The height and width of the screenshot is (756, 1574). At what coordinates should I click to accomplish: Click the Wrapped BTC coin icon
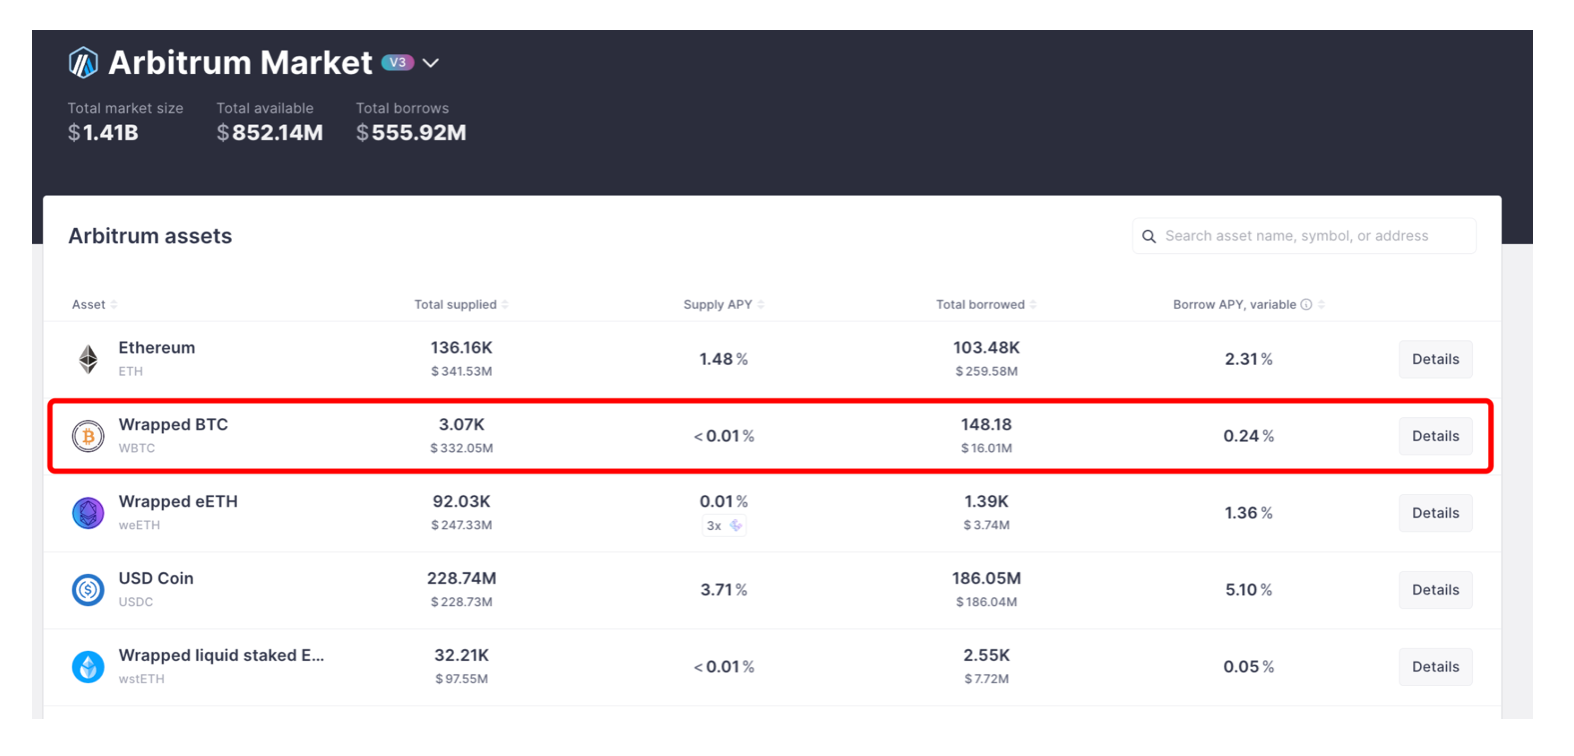pos(88,436)
